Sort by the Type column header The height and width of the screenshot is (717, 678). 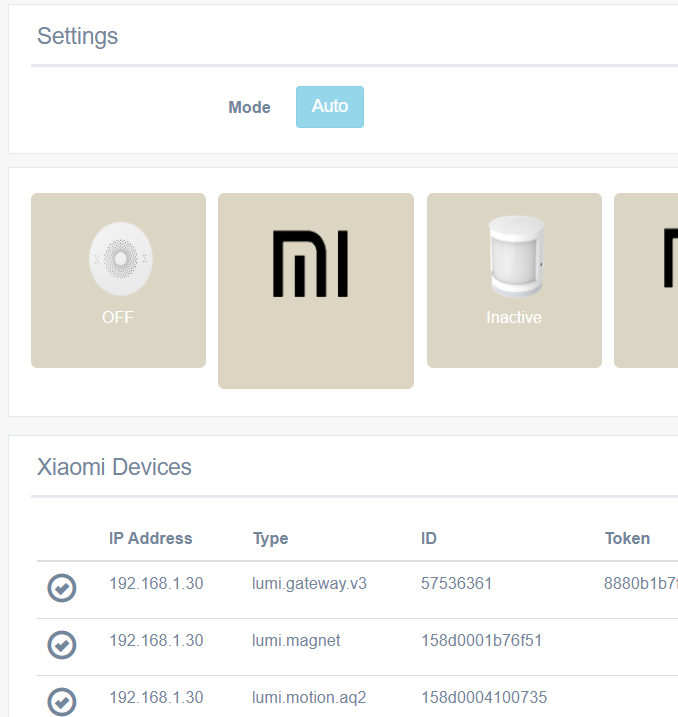click(270, 538)
